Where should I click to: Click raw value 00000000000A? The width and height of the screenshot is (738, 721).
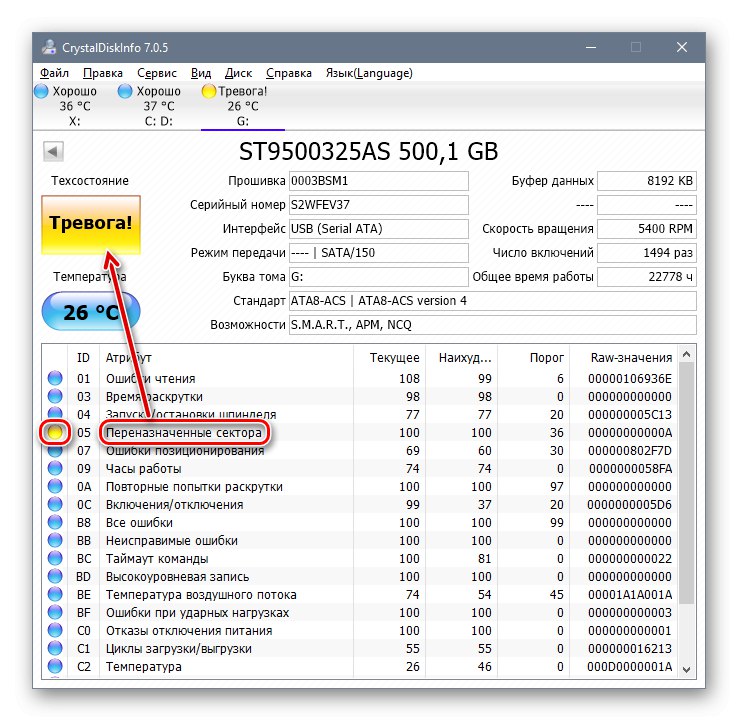630,433
